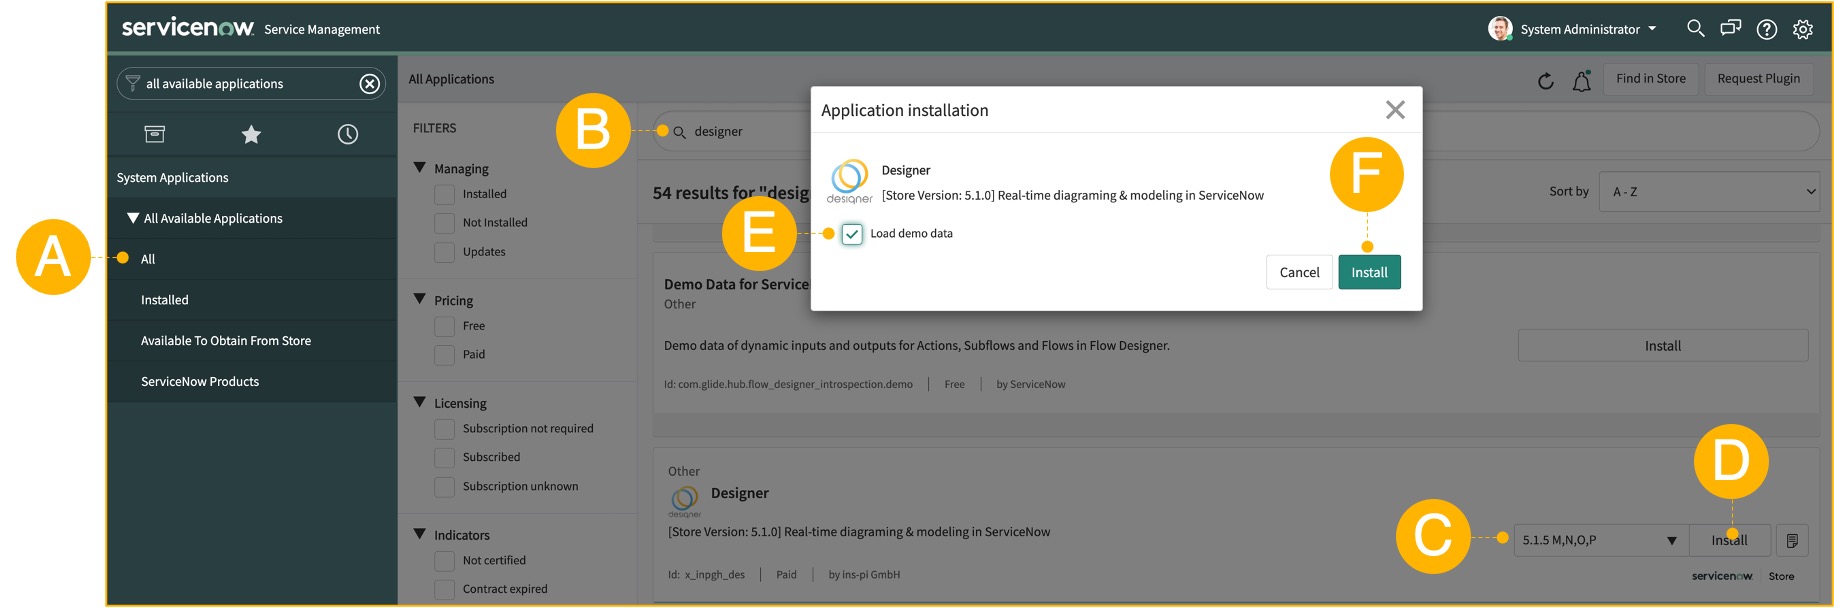
Task: Open the Connect chat sidebar icon
Action: pyautogui.click(x=1730, y=29)
